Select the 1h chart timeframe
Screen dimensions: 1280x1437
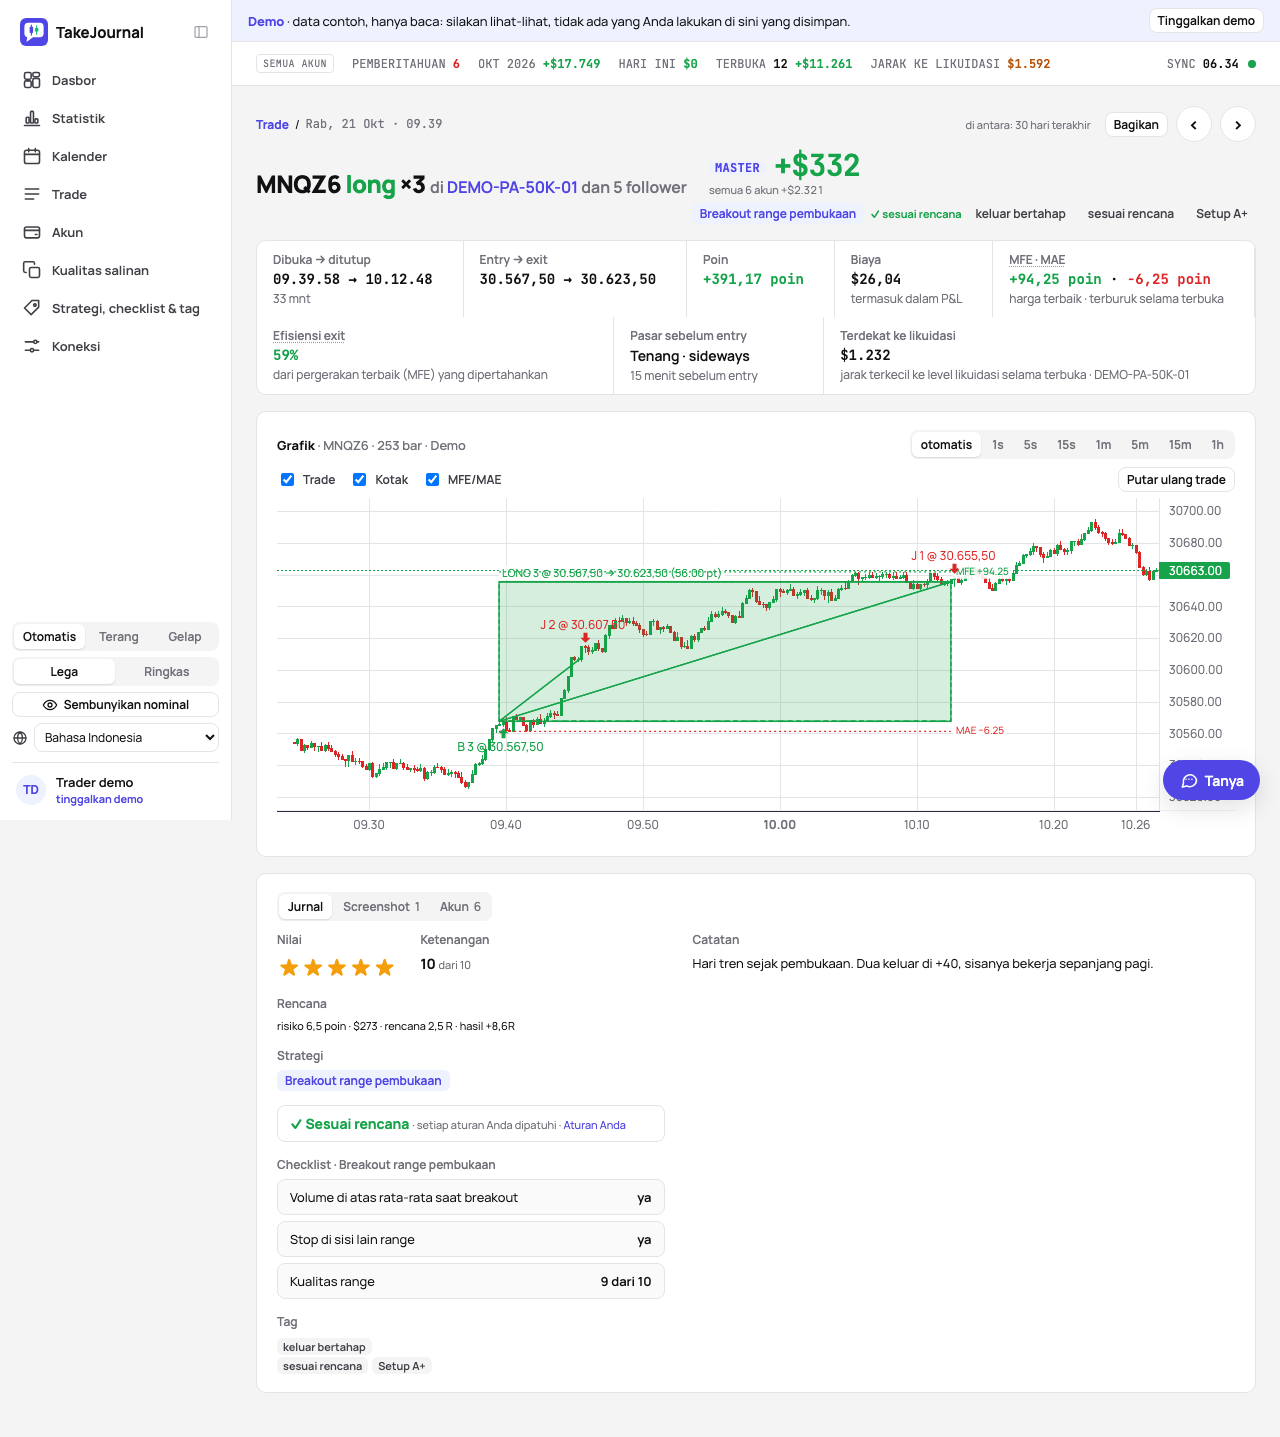[x=1217, y=445]
